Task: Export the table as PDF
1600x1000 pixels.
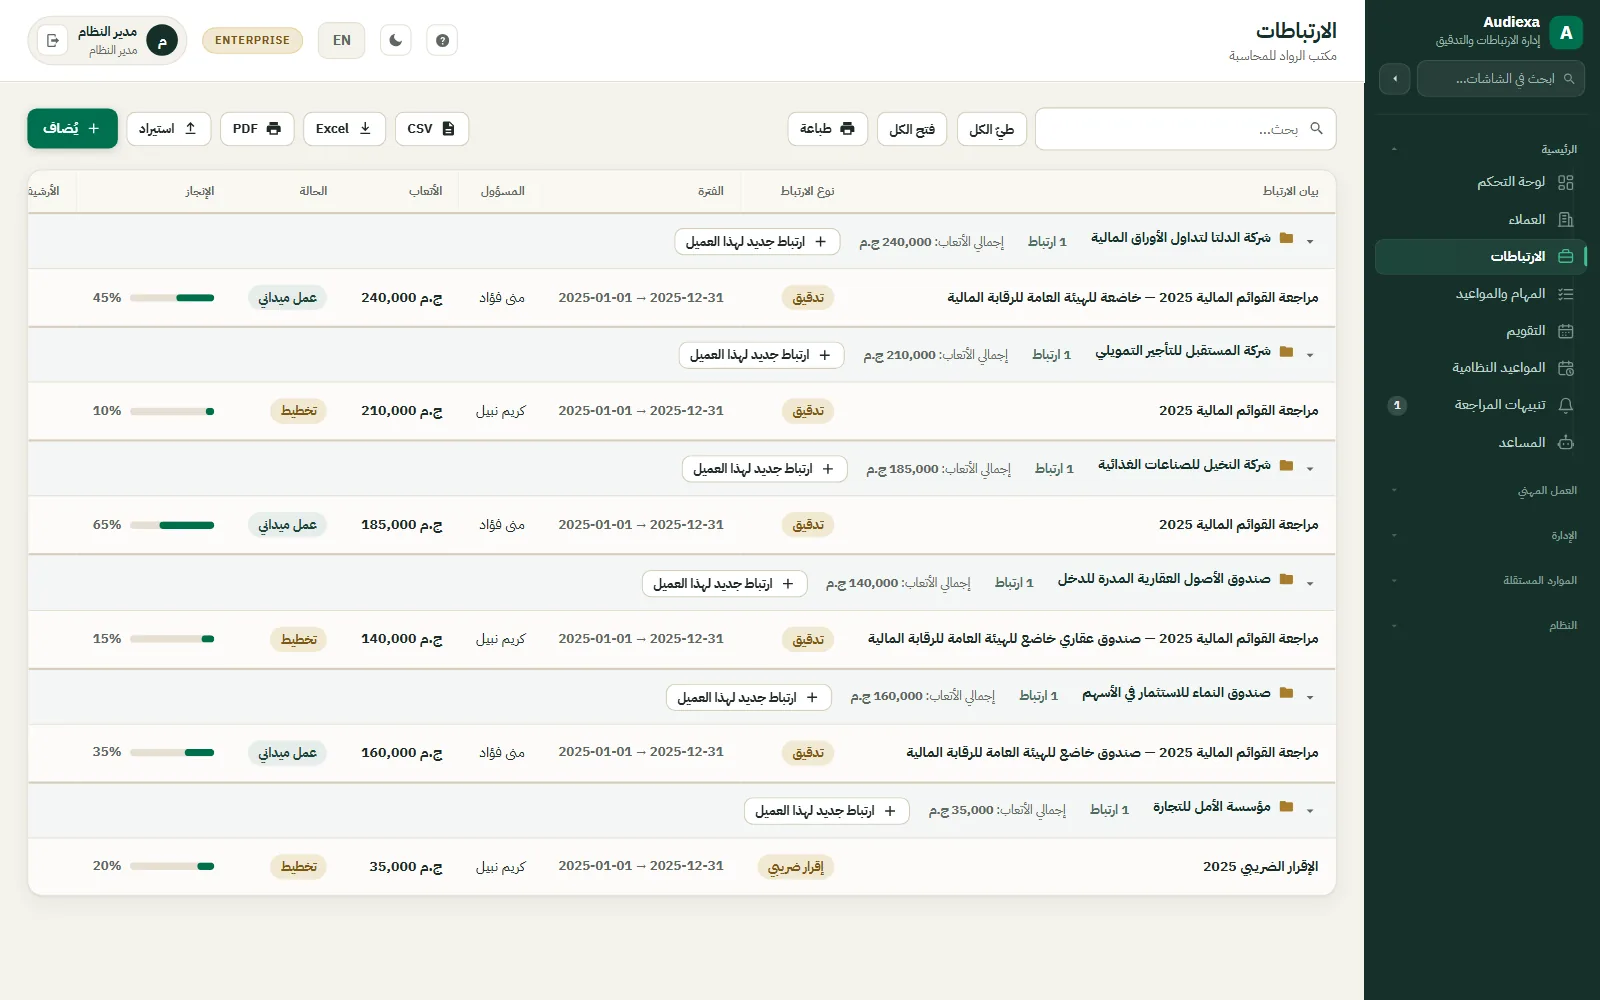Action: click(x=257, y=129)
